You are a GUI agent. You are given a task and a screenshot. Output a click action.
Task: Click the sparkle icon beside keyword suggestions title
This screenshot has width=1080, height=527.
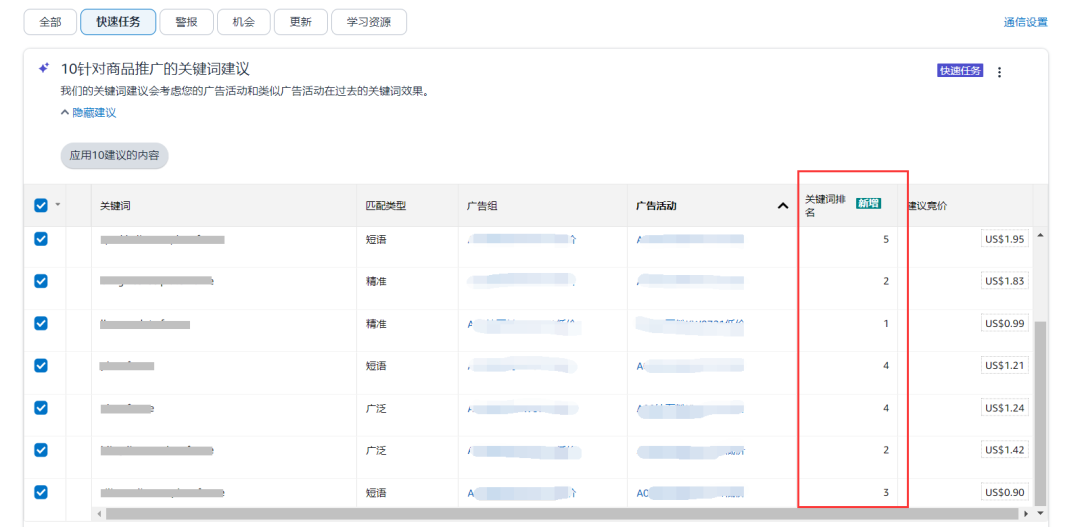[x=43, y=69]
